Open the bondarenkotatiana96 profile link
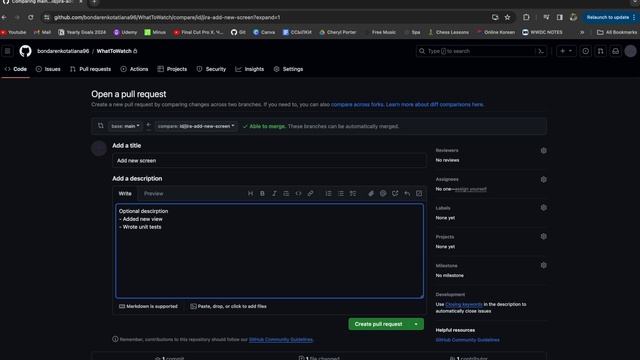Viewport: 640px width, 360px height. 63,51
